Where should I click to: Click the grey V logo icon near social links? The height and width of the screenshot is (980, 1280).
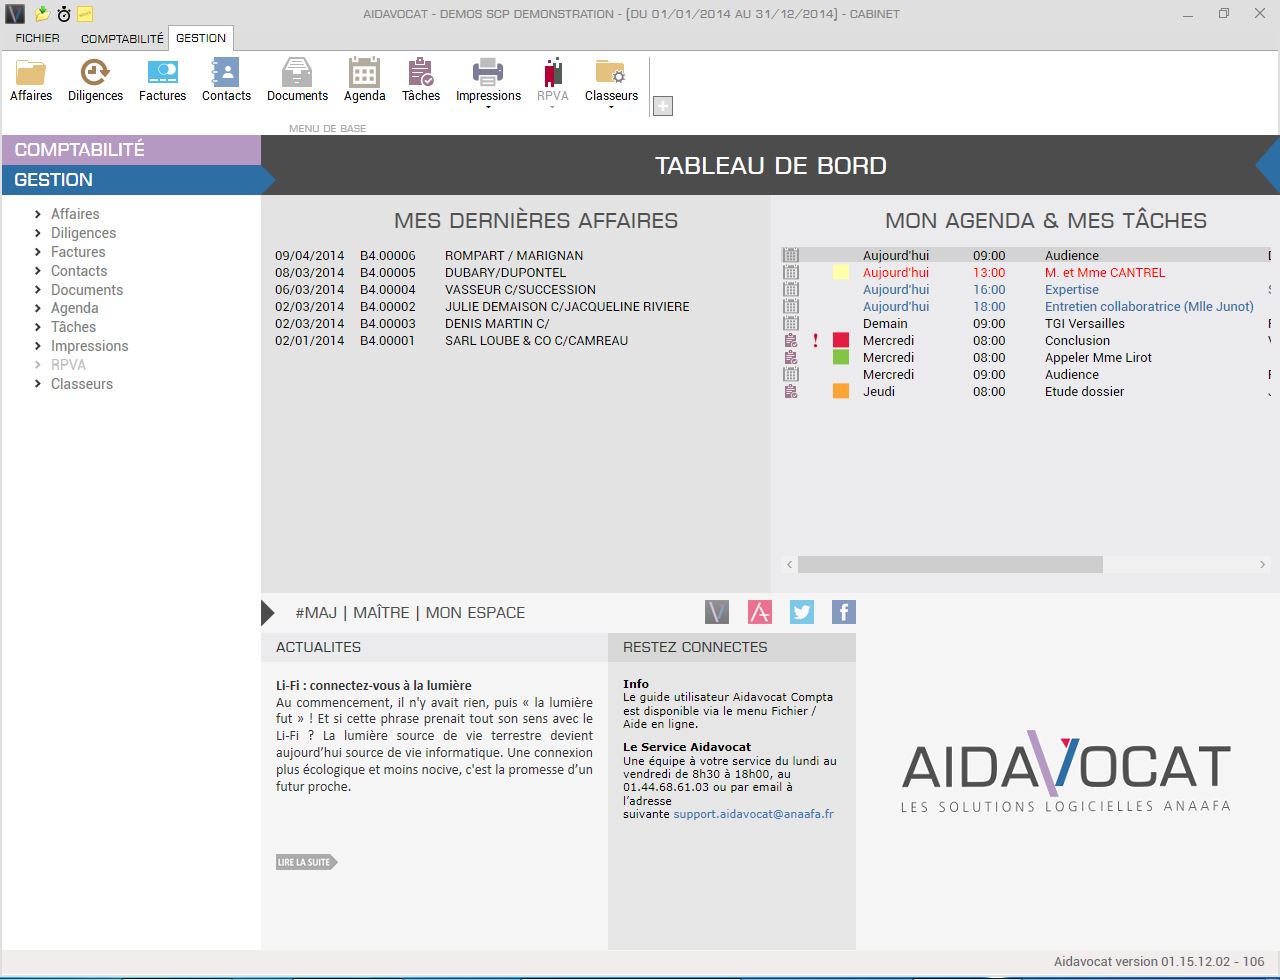717,612
